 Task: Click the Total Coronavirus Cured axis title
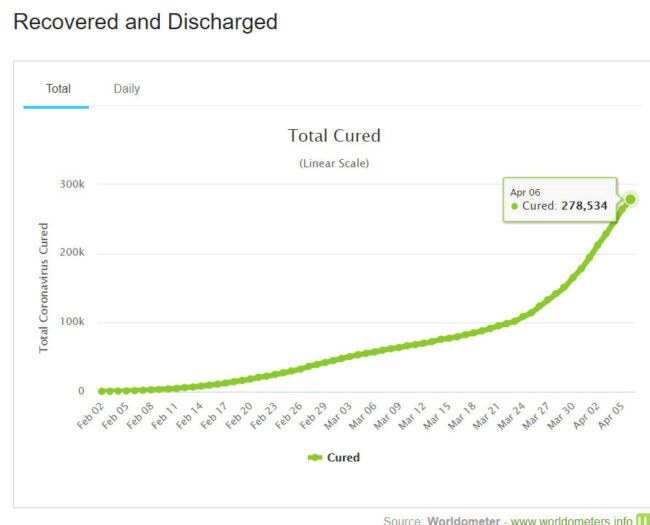point(44,287)
